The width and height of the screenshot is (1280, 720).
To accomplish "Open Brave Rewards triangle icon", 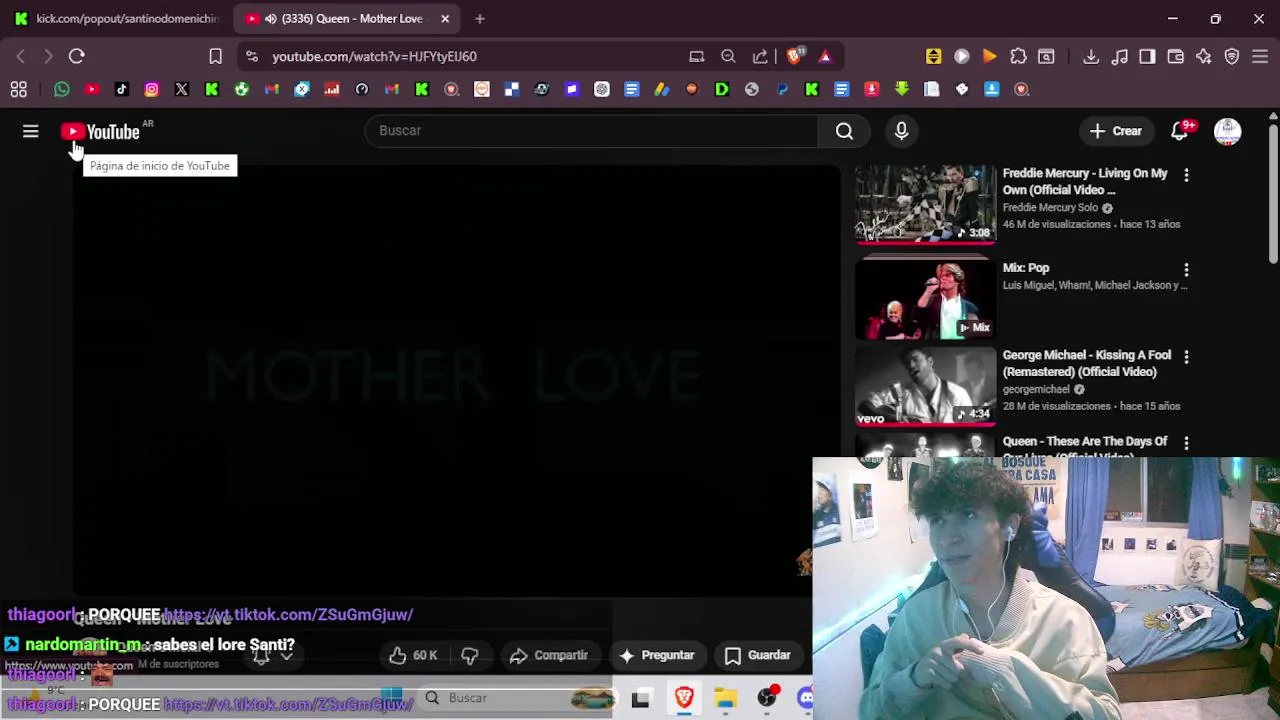I will point(825,57).
